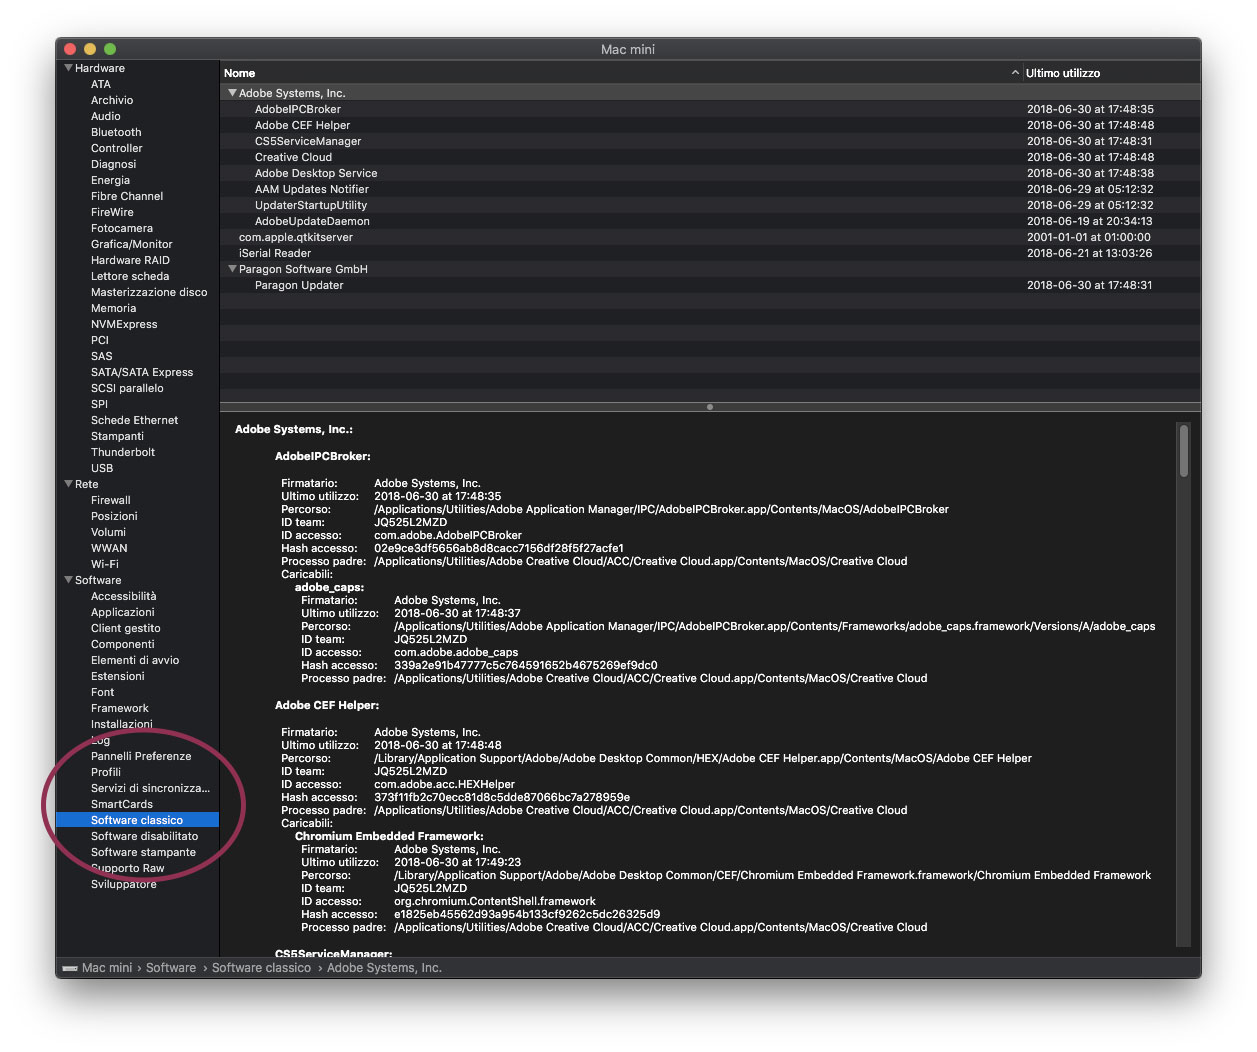Select Font in the sidebar
The height and width of the screenshot is (1052, 1257).
click(103, 692)
